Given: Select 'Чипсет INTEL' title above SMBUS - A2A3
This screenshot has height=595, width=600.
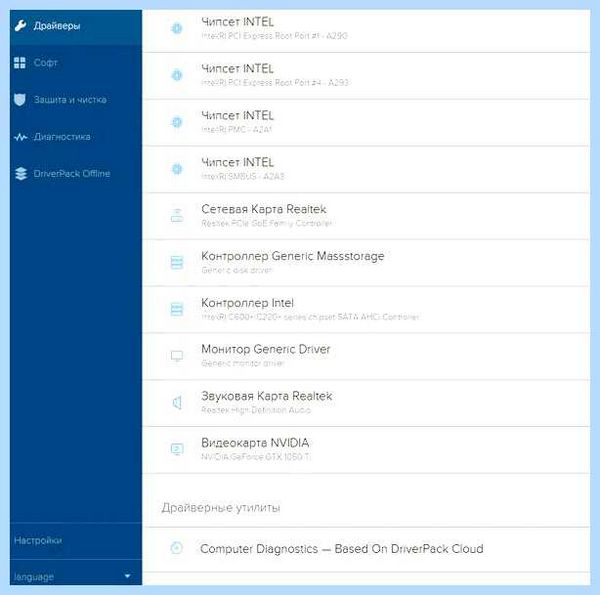Looking at the screenshot, I should [x=237, y=163].
